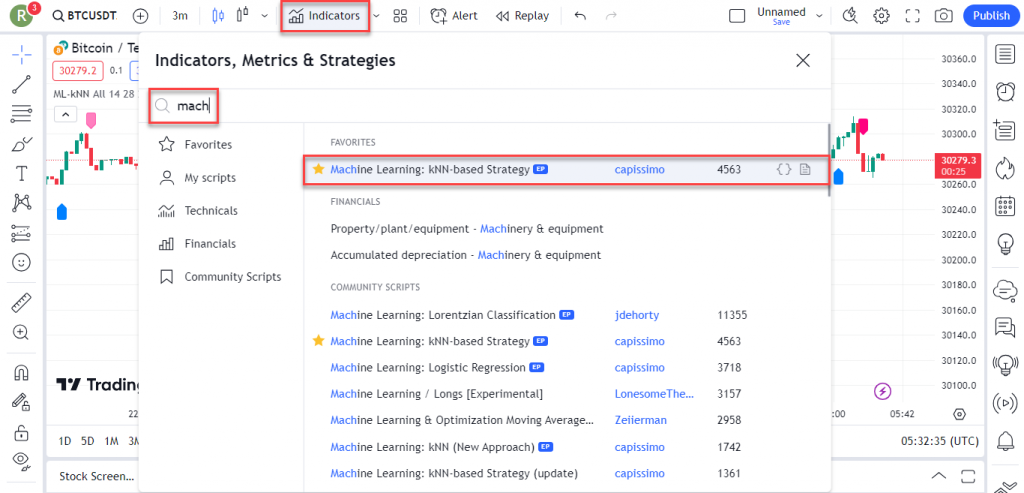Open chart settings gear

coord(882,16)
